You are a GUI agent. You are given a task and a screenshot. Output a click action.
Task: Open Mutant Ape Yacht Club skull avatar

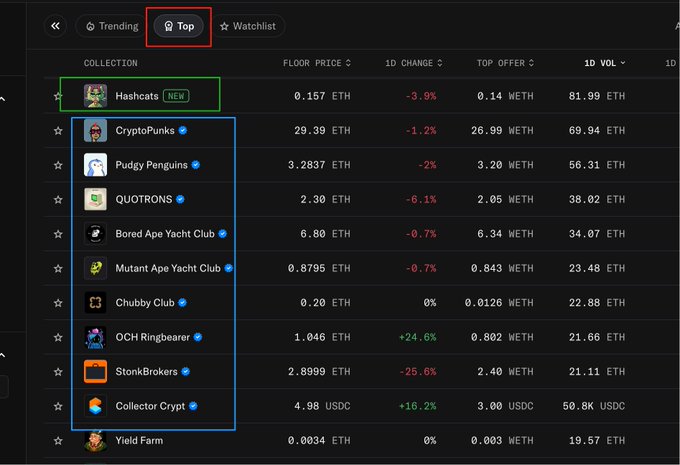point(95,269)
